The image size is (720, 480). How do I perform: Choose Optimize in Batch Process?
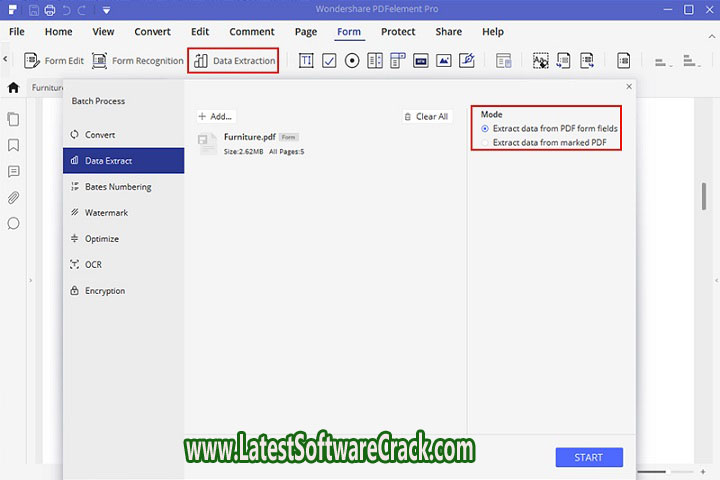pos(124,238)
